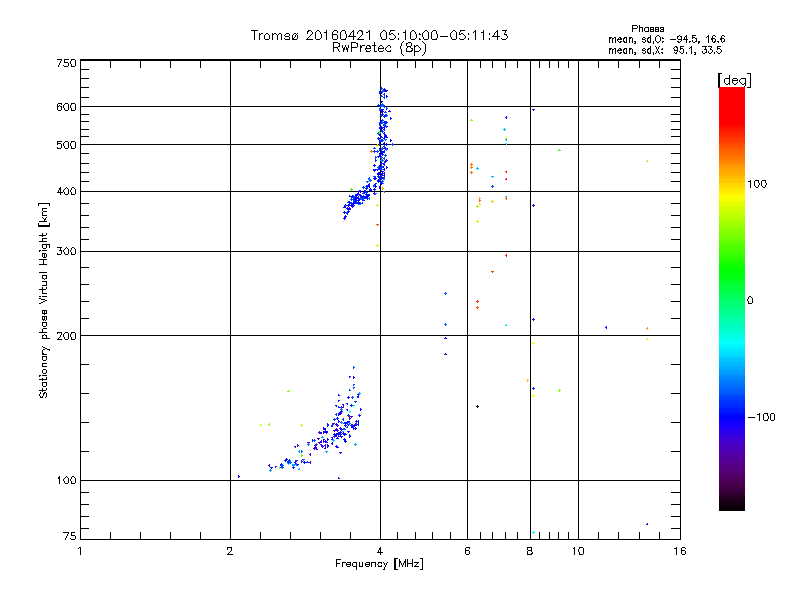Click the color bar label '100'
This screenshot has height=600, width=800.
pos(757,184)
